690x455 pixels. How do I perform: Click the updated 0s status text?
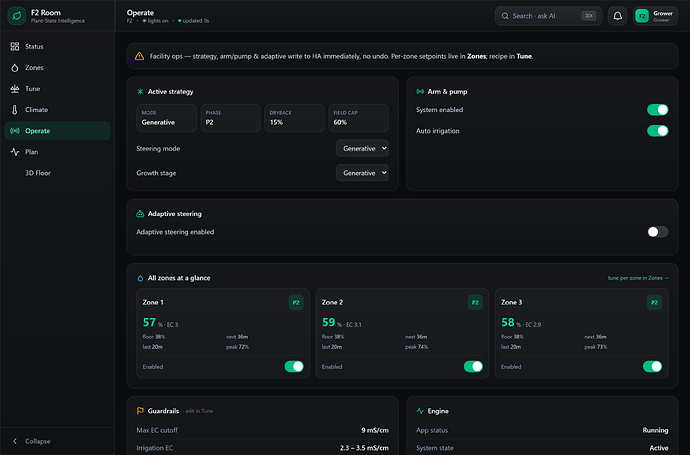196,21
